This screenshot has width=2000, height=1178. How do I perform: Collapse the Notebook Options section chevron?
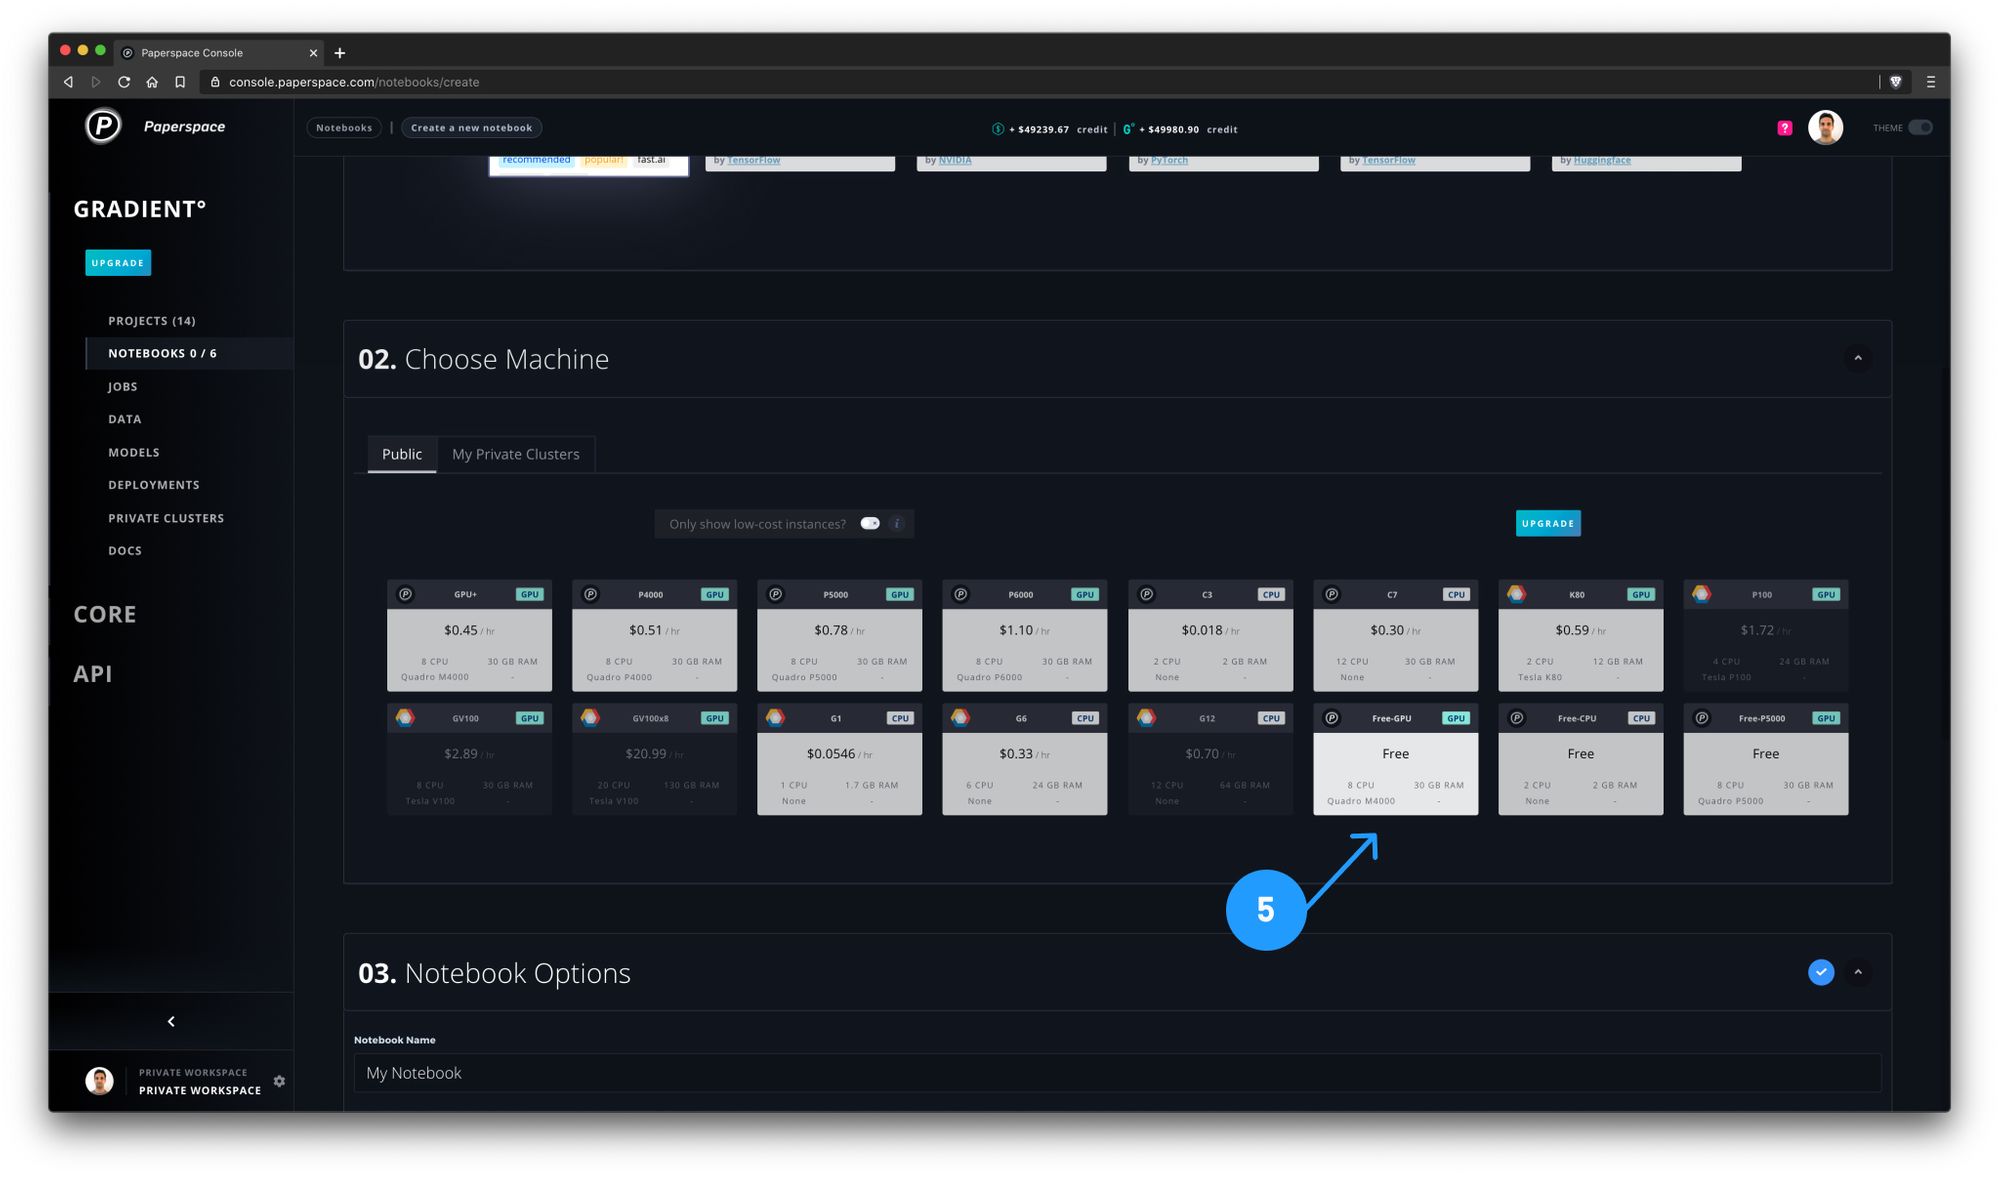(1858, 972)
